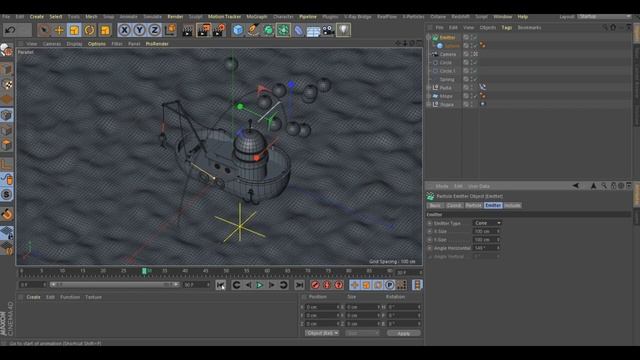This screenshot has height=360, width=640.
Task: Toggle visibility dots for Camera object
Action: [471, 54]
